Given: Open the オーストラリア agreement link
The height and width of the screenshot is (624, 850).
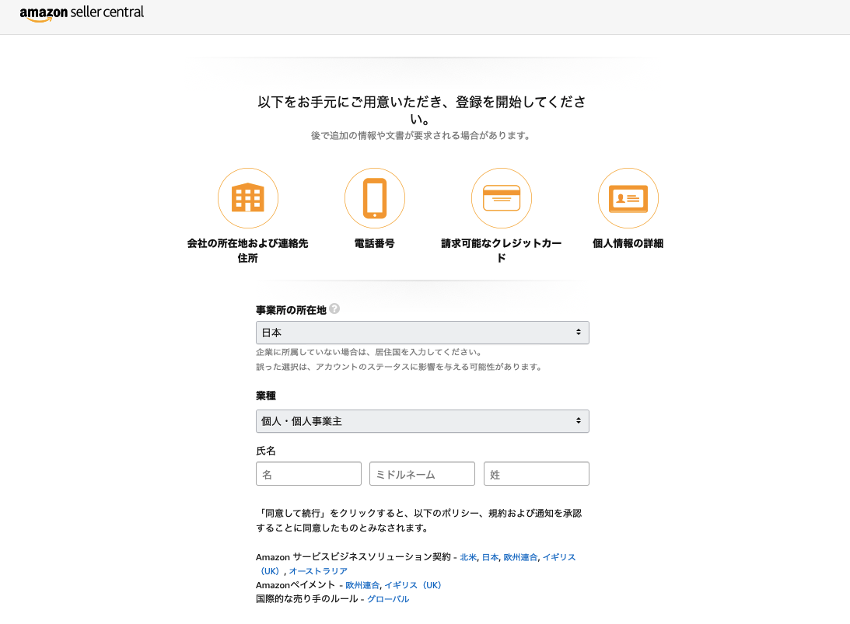Looking at the screenshot, I should click(x=318, y=571).
